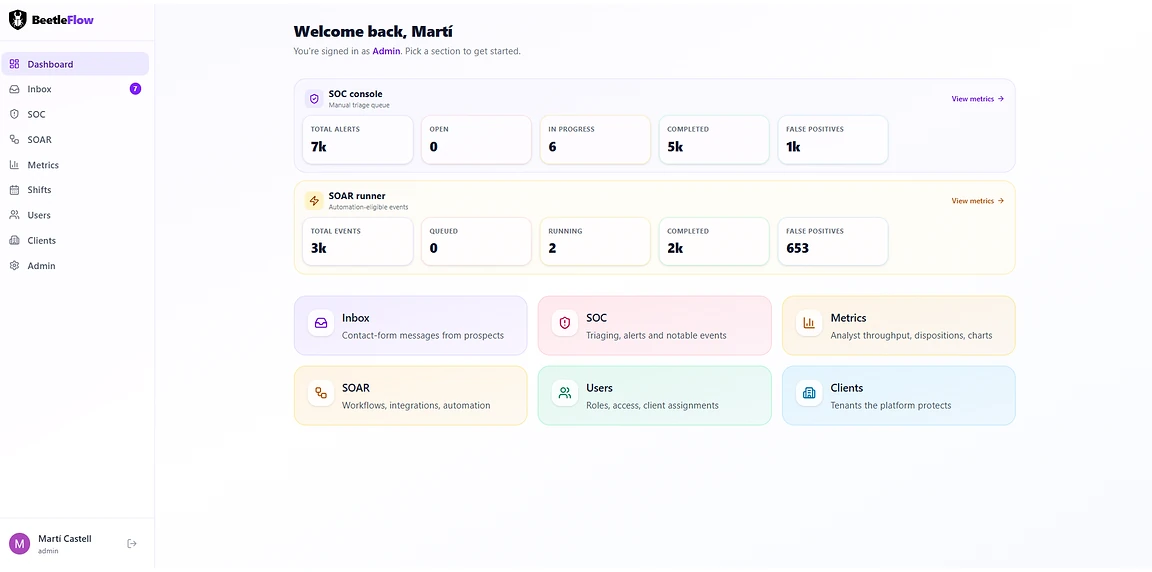Click the purple Admin role link
Screen dimensions: 1152x572
386,51
